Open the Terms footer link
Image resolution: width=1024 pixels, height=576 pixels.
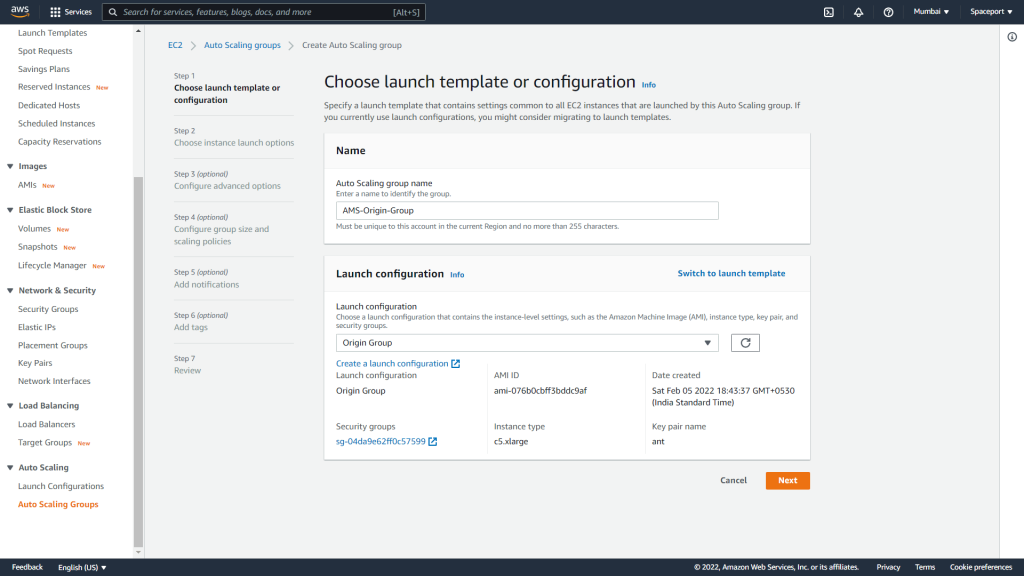(925, 568)
